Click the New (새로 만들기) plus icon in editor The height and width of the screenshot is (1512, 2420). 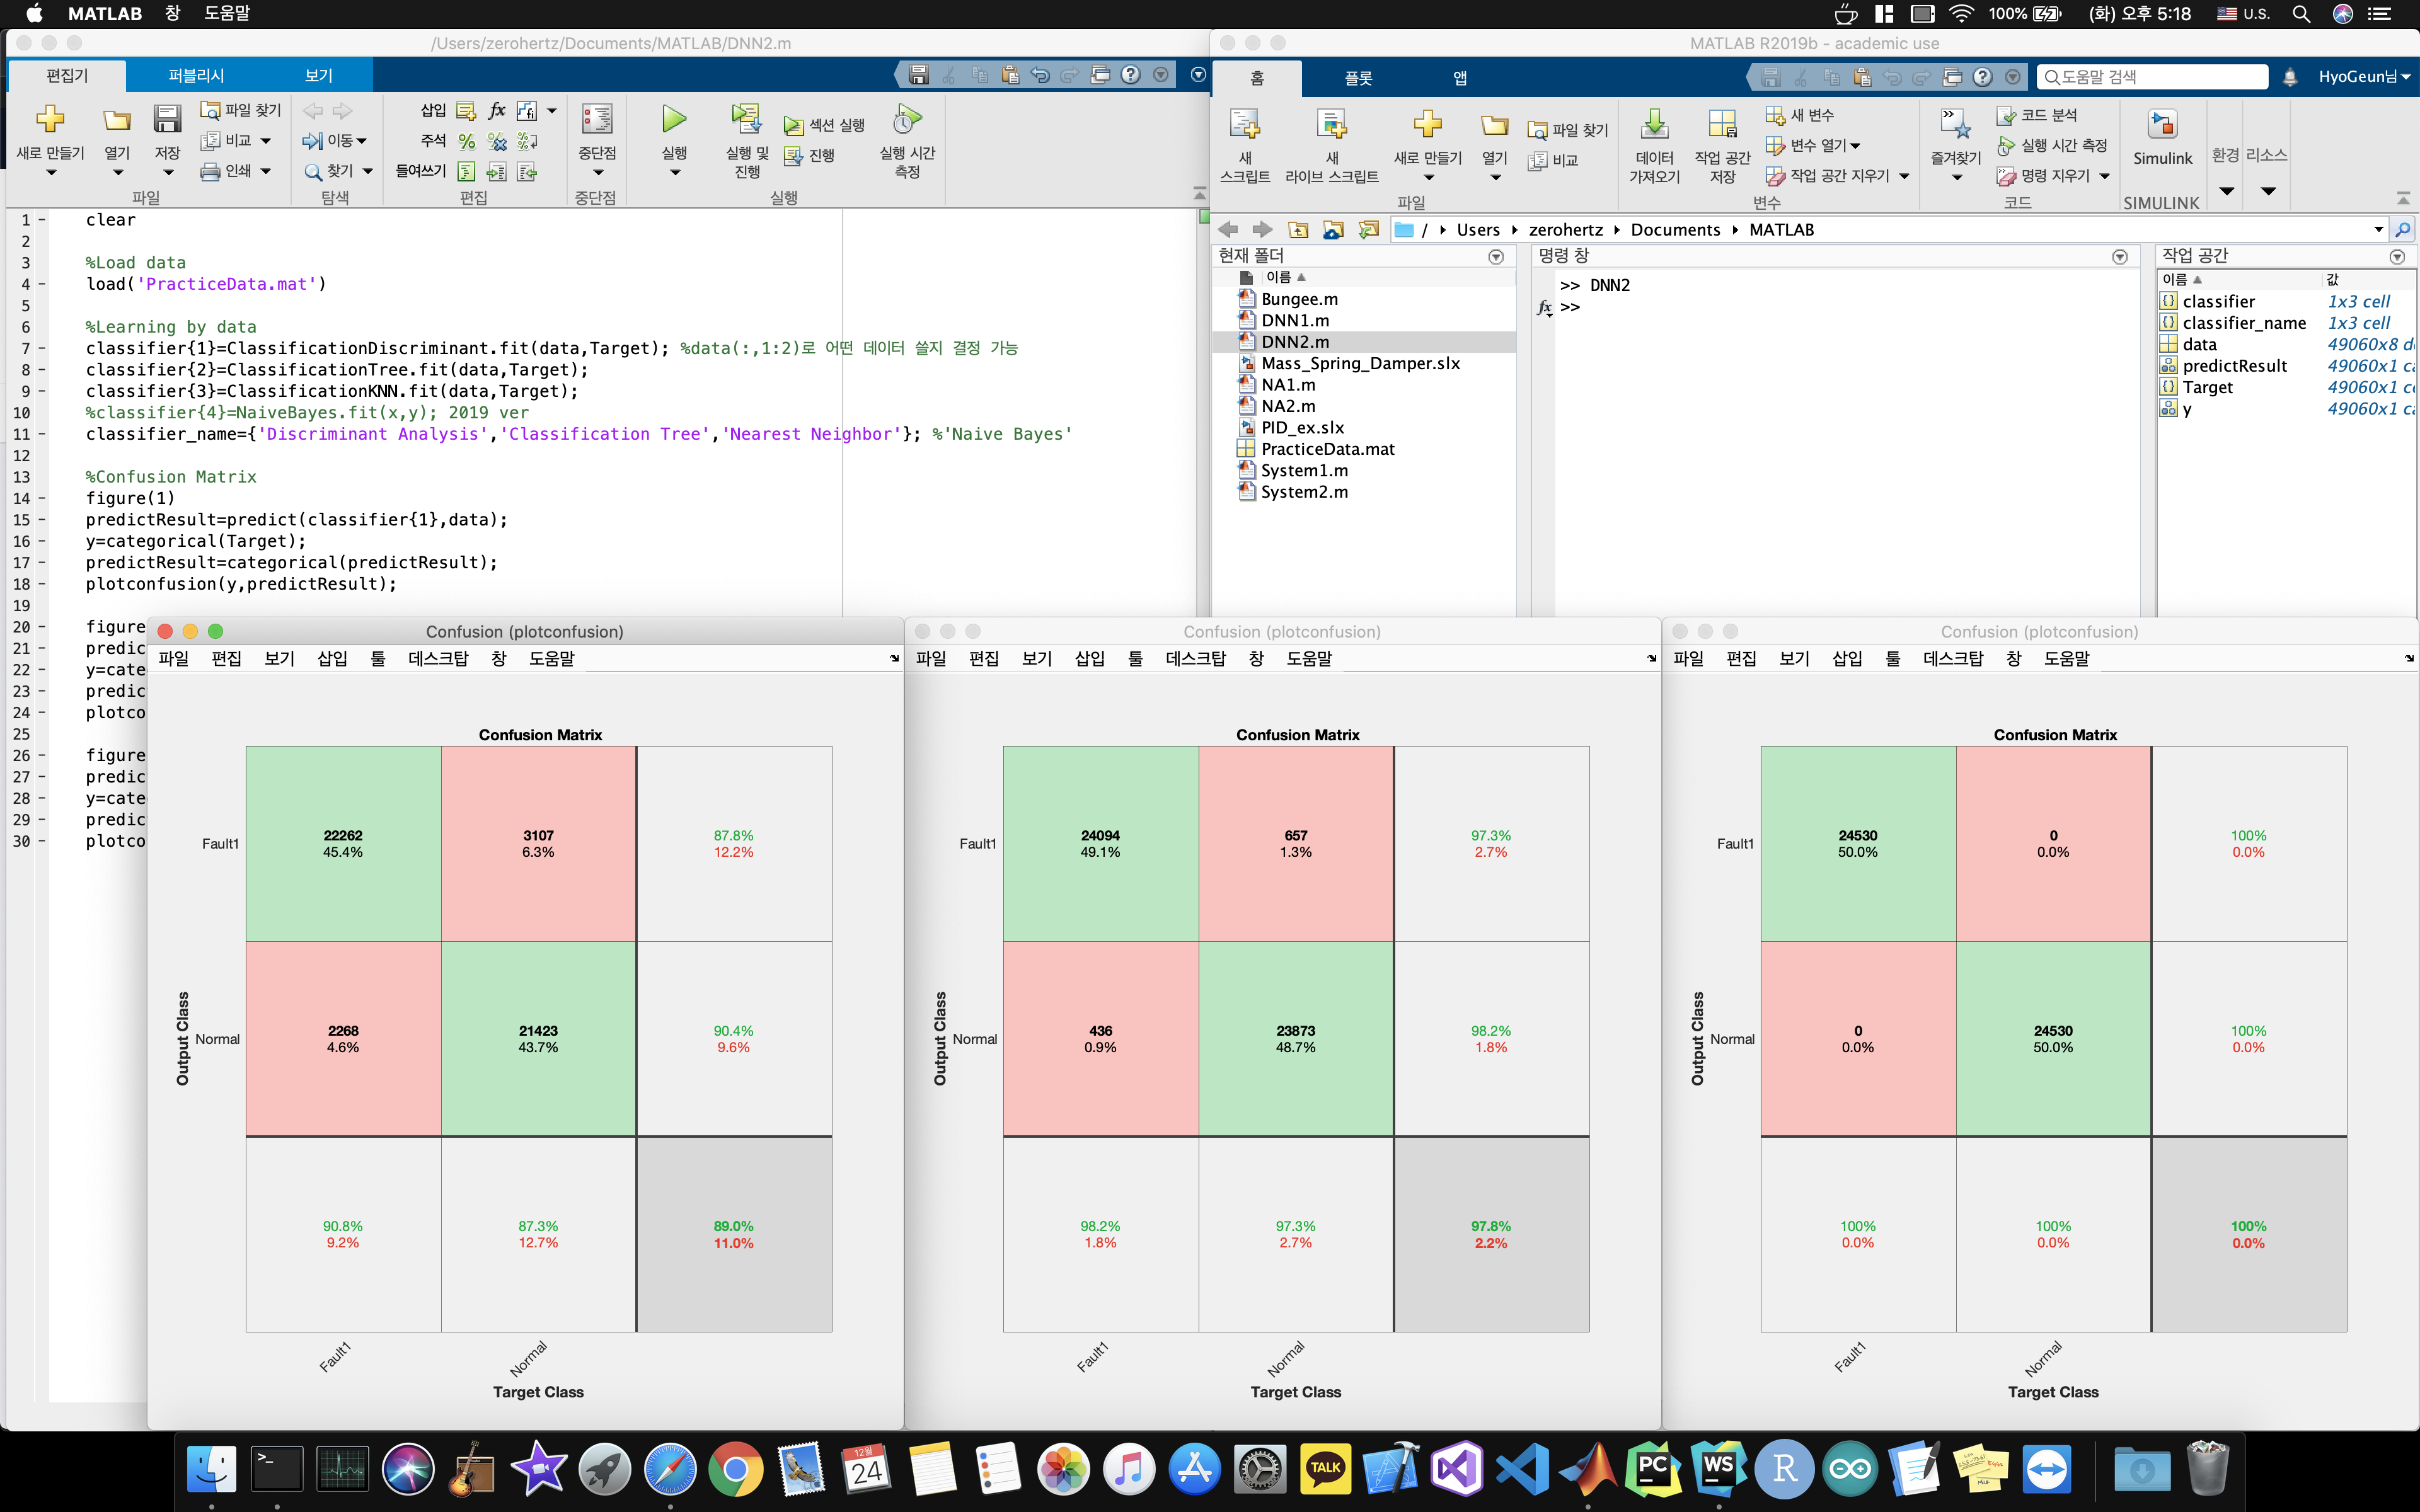click(50, 120)
